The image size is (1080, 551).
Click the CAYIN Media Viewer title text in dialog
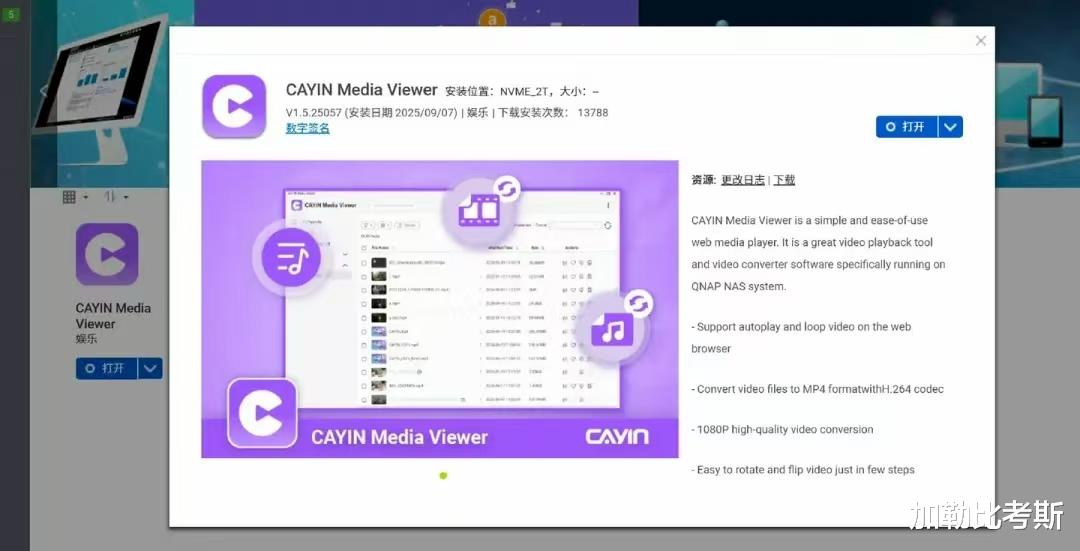pyautogui.click(x=362, y=90)
